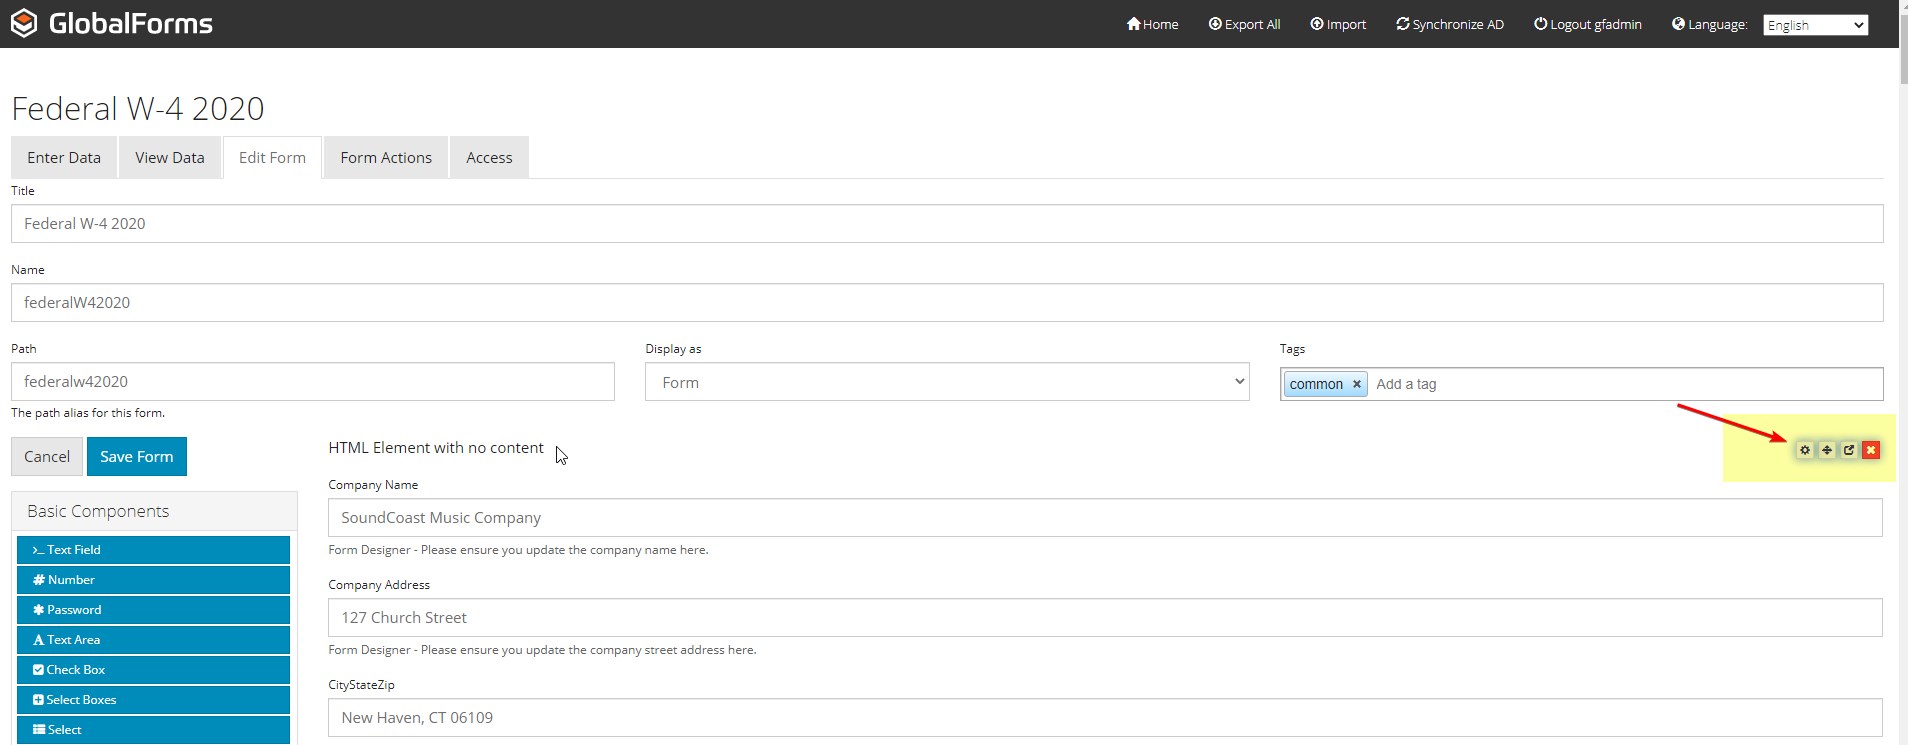Click the move component arrows icon
Viewport: 1908px width, 745px height.
(x=1827, y=450)
